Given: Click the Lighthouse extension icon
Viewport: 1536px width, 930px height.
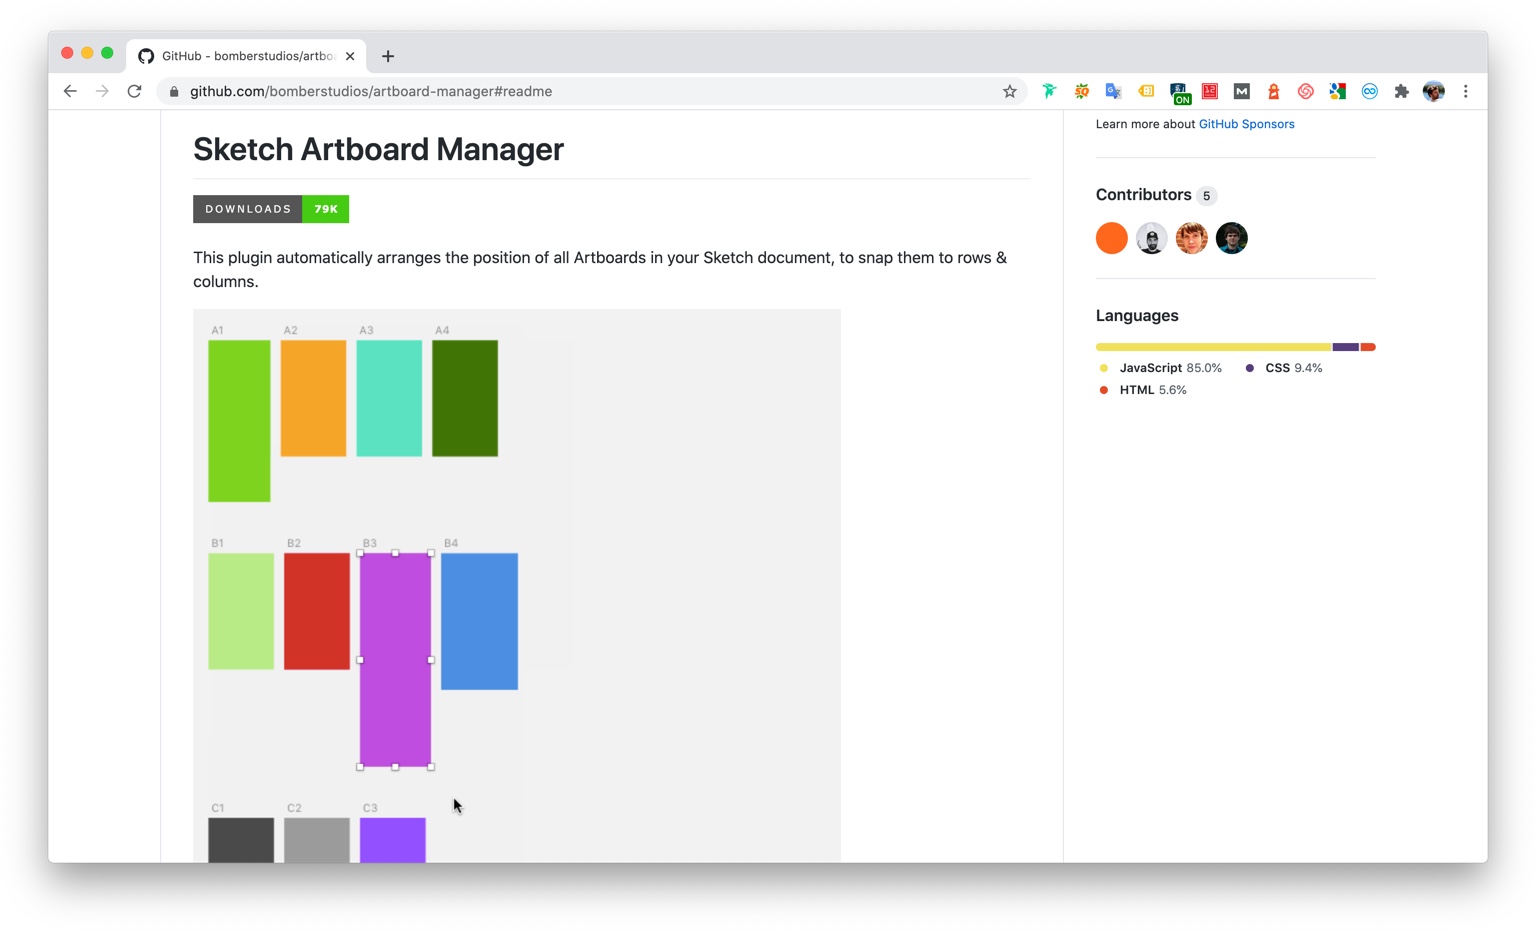Looking at the screenshot, I should coord(1273,91).
